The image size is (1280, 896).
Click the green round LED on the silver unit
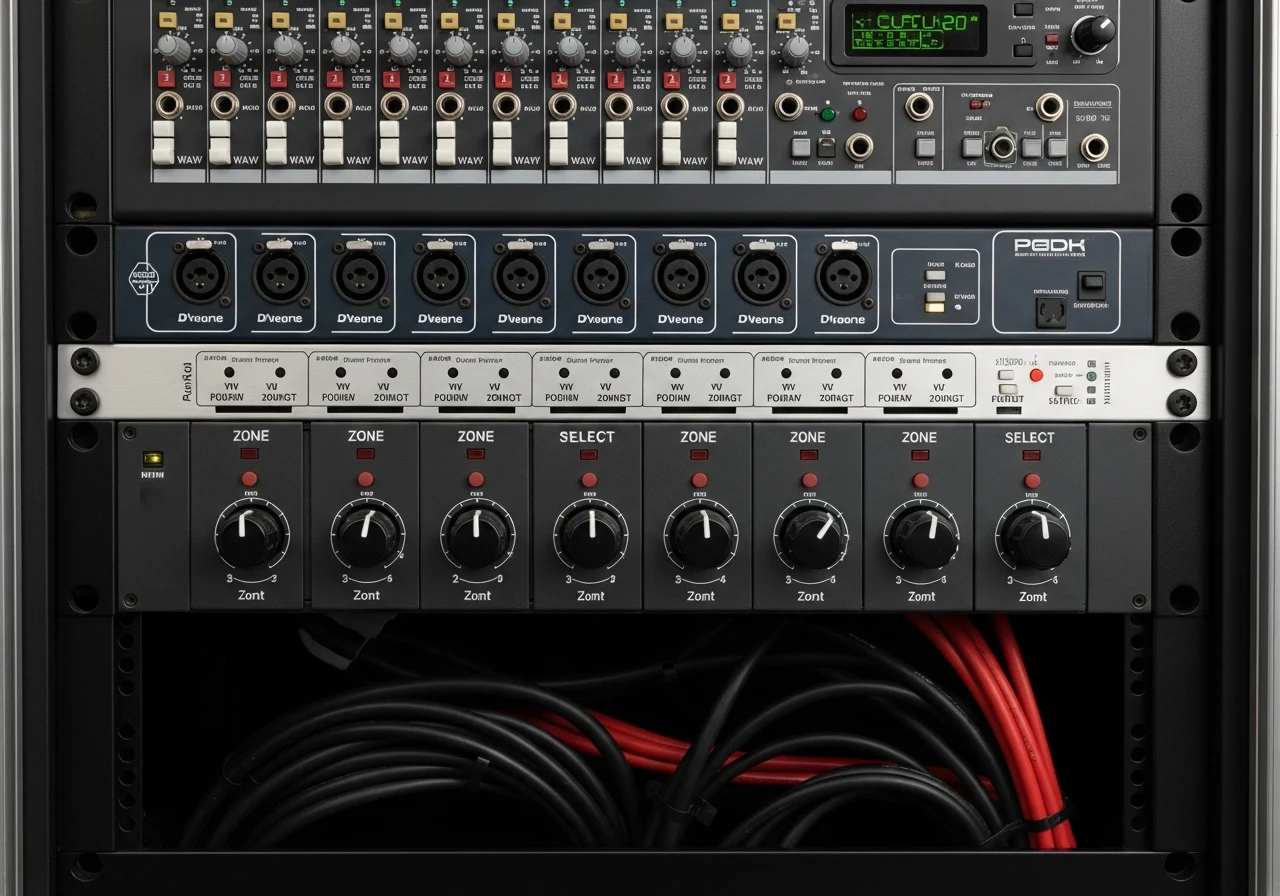[1091, 377]
